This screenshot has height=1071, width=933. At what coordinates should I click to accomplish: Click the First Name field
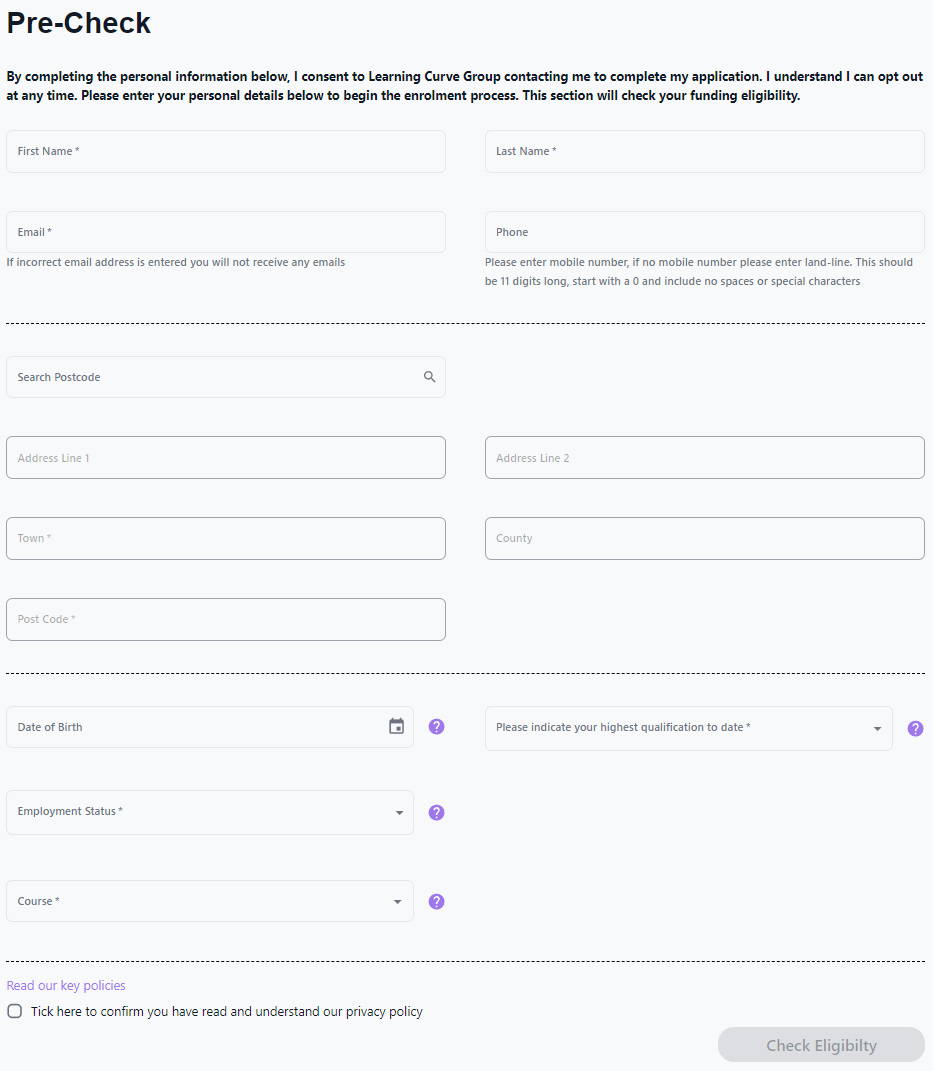point(225,151)
